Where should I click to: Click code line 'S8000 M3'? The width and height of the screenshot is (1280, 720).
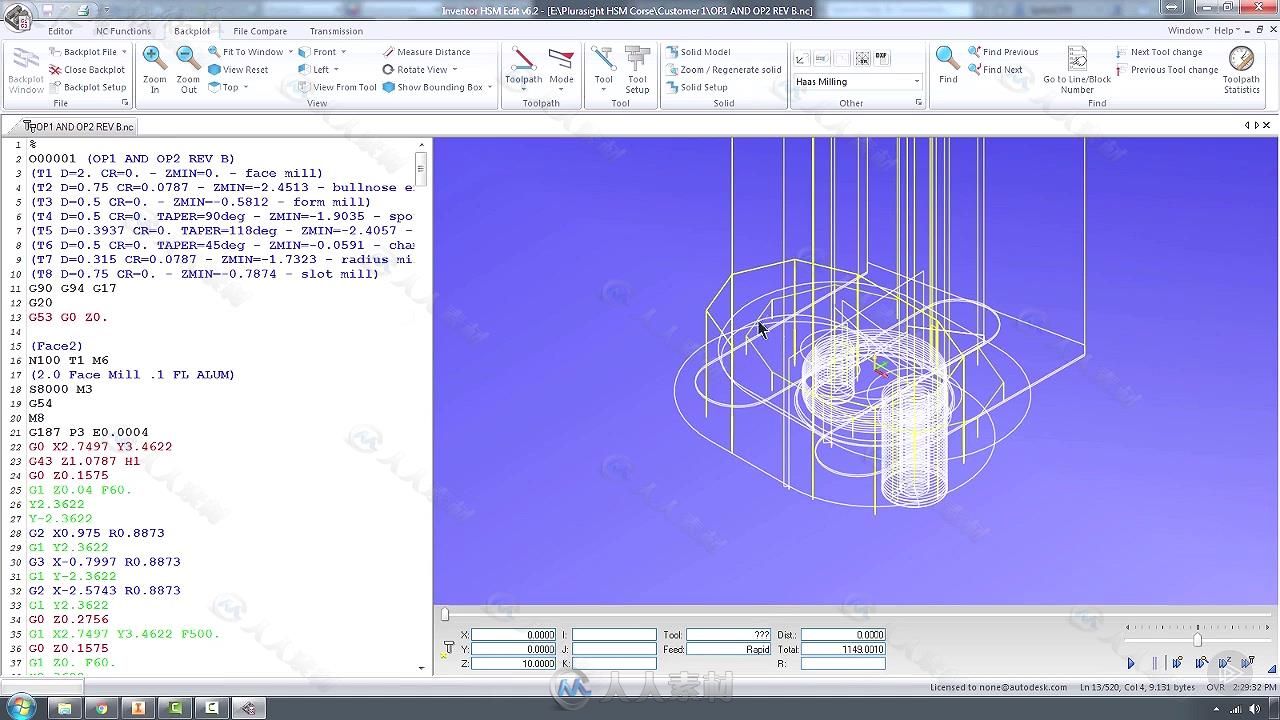[60, 389]
